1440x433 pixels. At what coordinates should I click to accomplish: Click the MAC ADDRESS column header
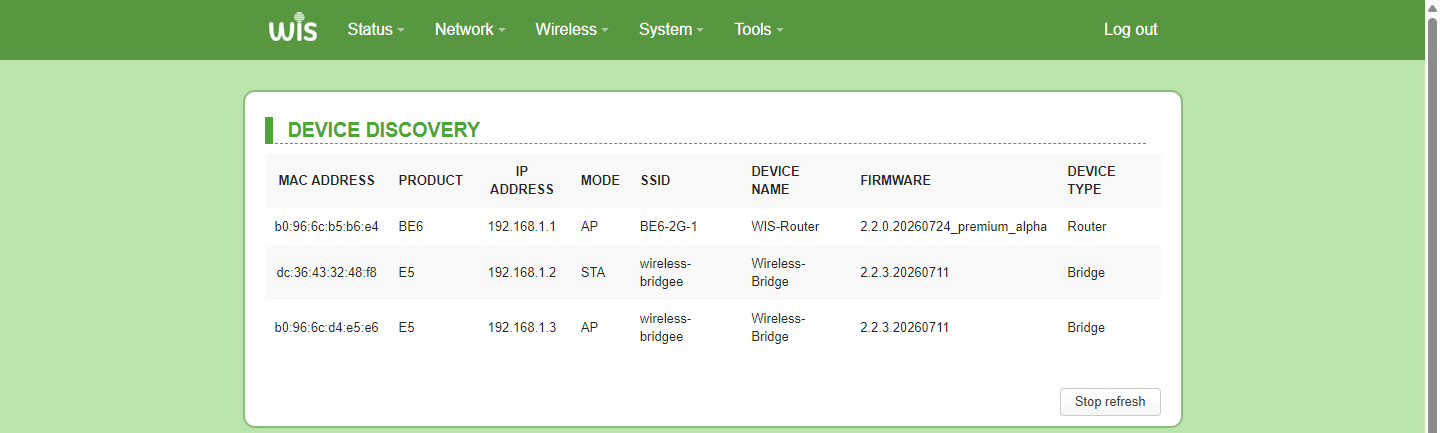(327, 181)
